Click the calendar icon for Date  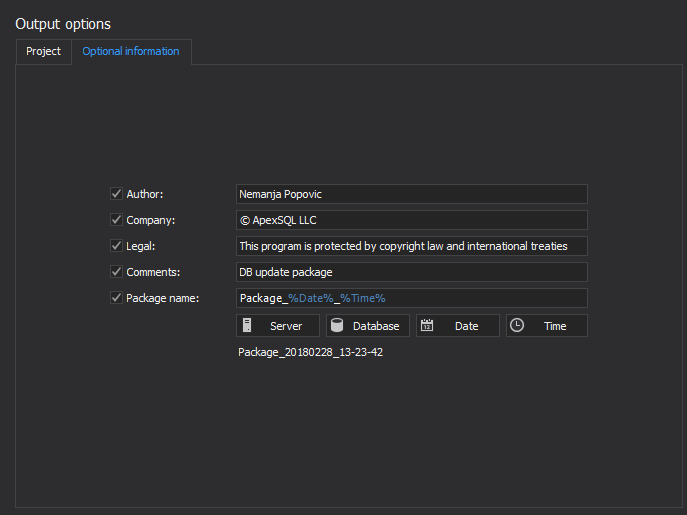427,326
